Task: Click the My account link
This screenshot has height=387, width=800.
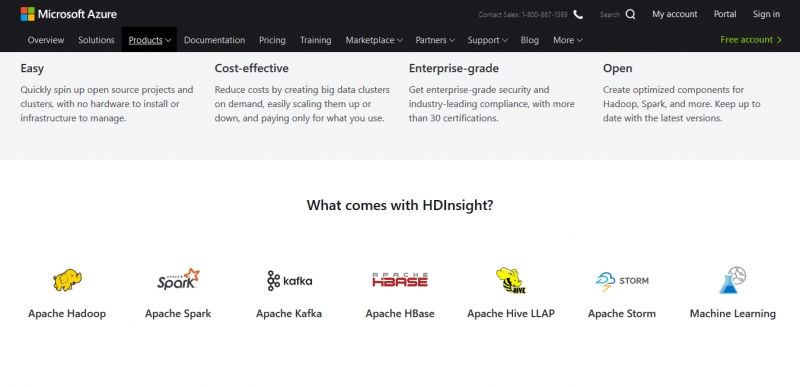Action: coord(674,14)
